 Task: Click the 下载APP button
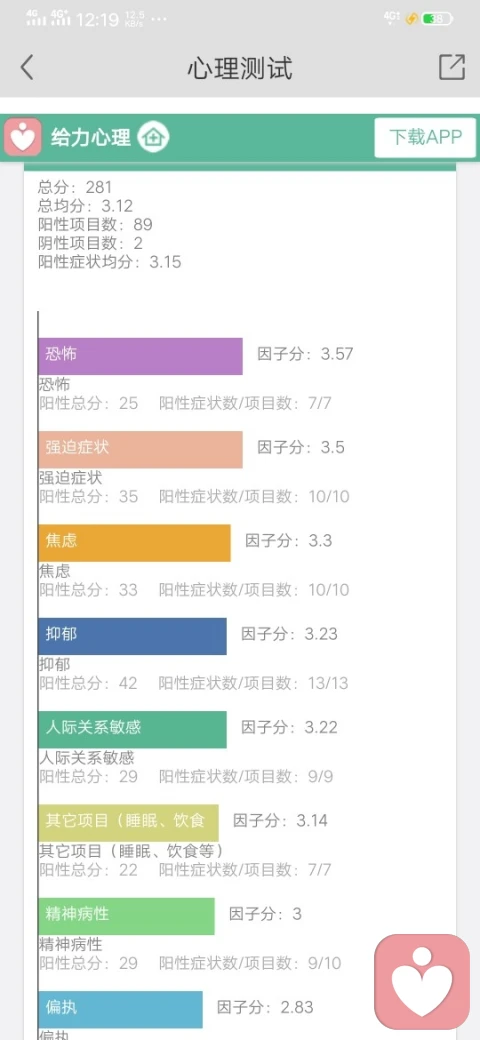[425, 137]
